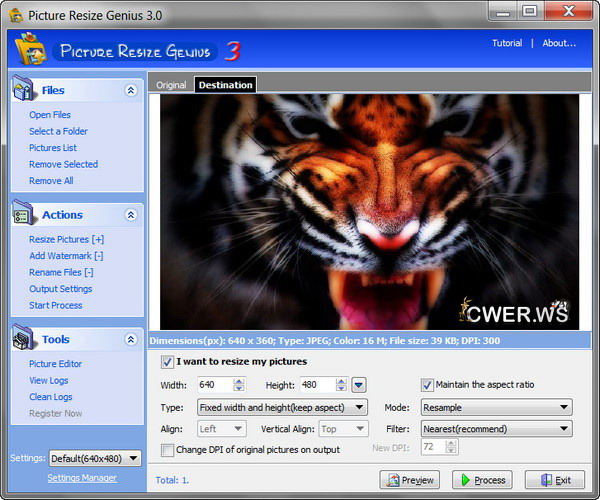Enable Change DPI of original pictures

[x=167, y=450]
